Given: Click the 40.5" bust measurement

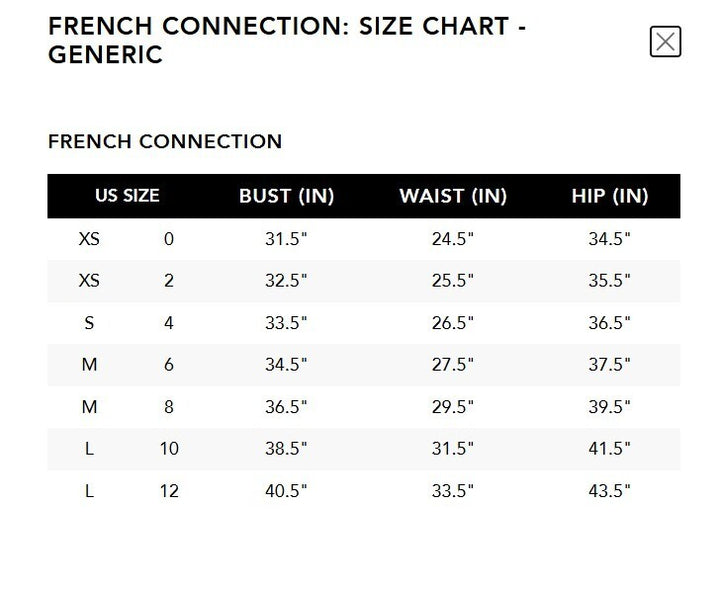Looking at the screenshot, I should [286, 491].
